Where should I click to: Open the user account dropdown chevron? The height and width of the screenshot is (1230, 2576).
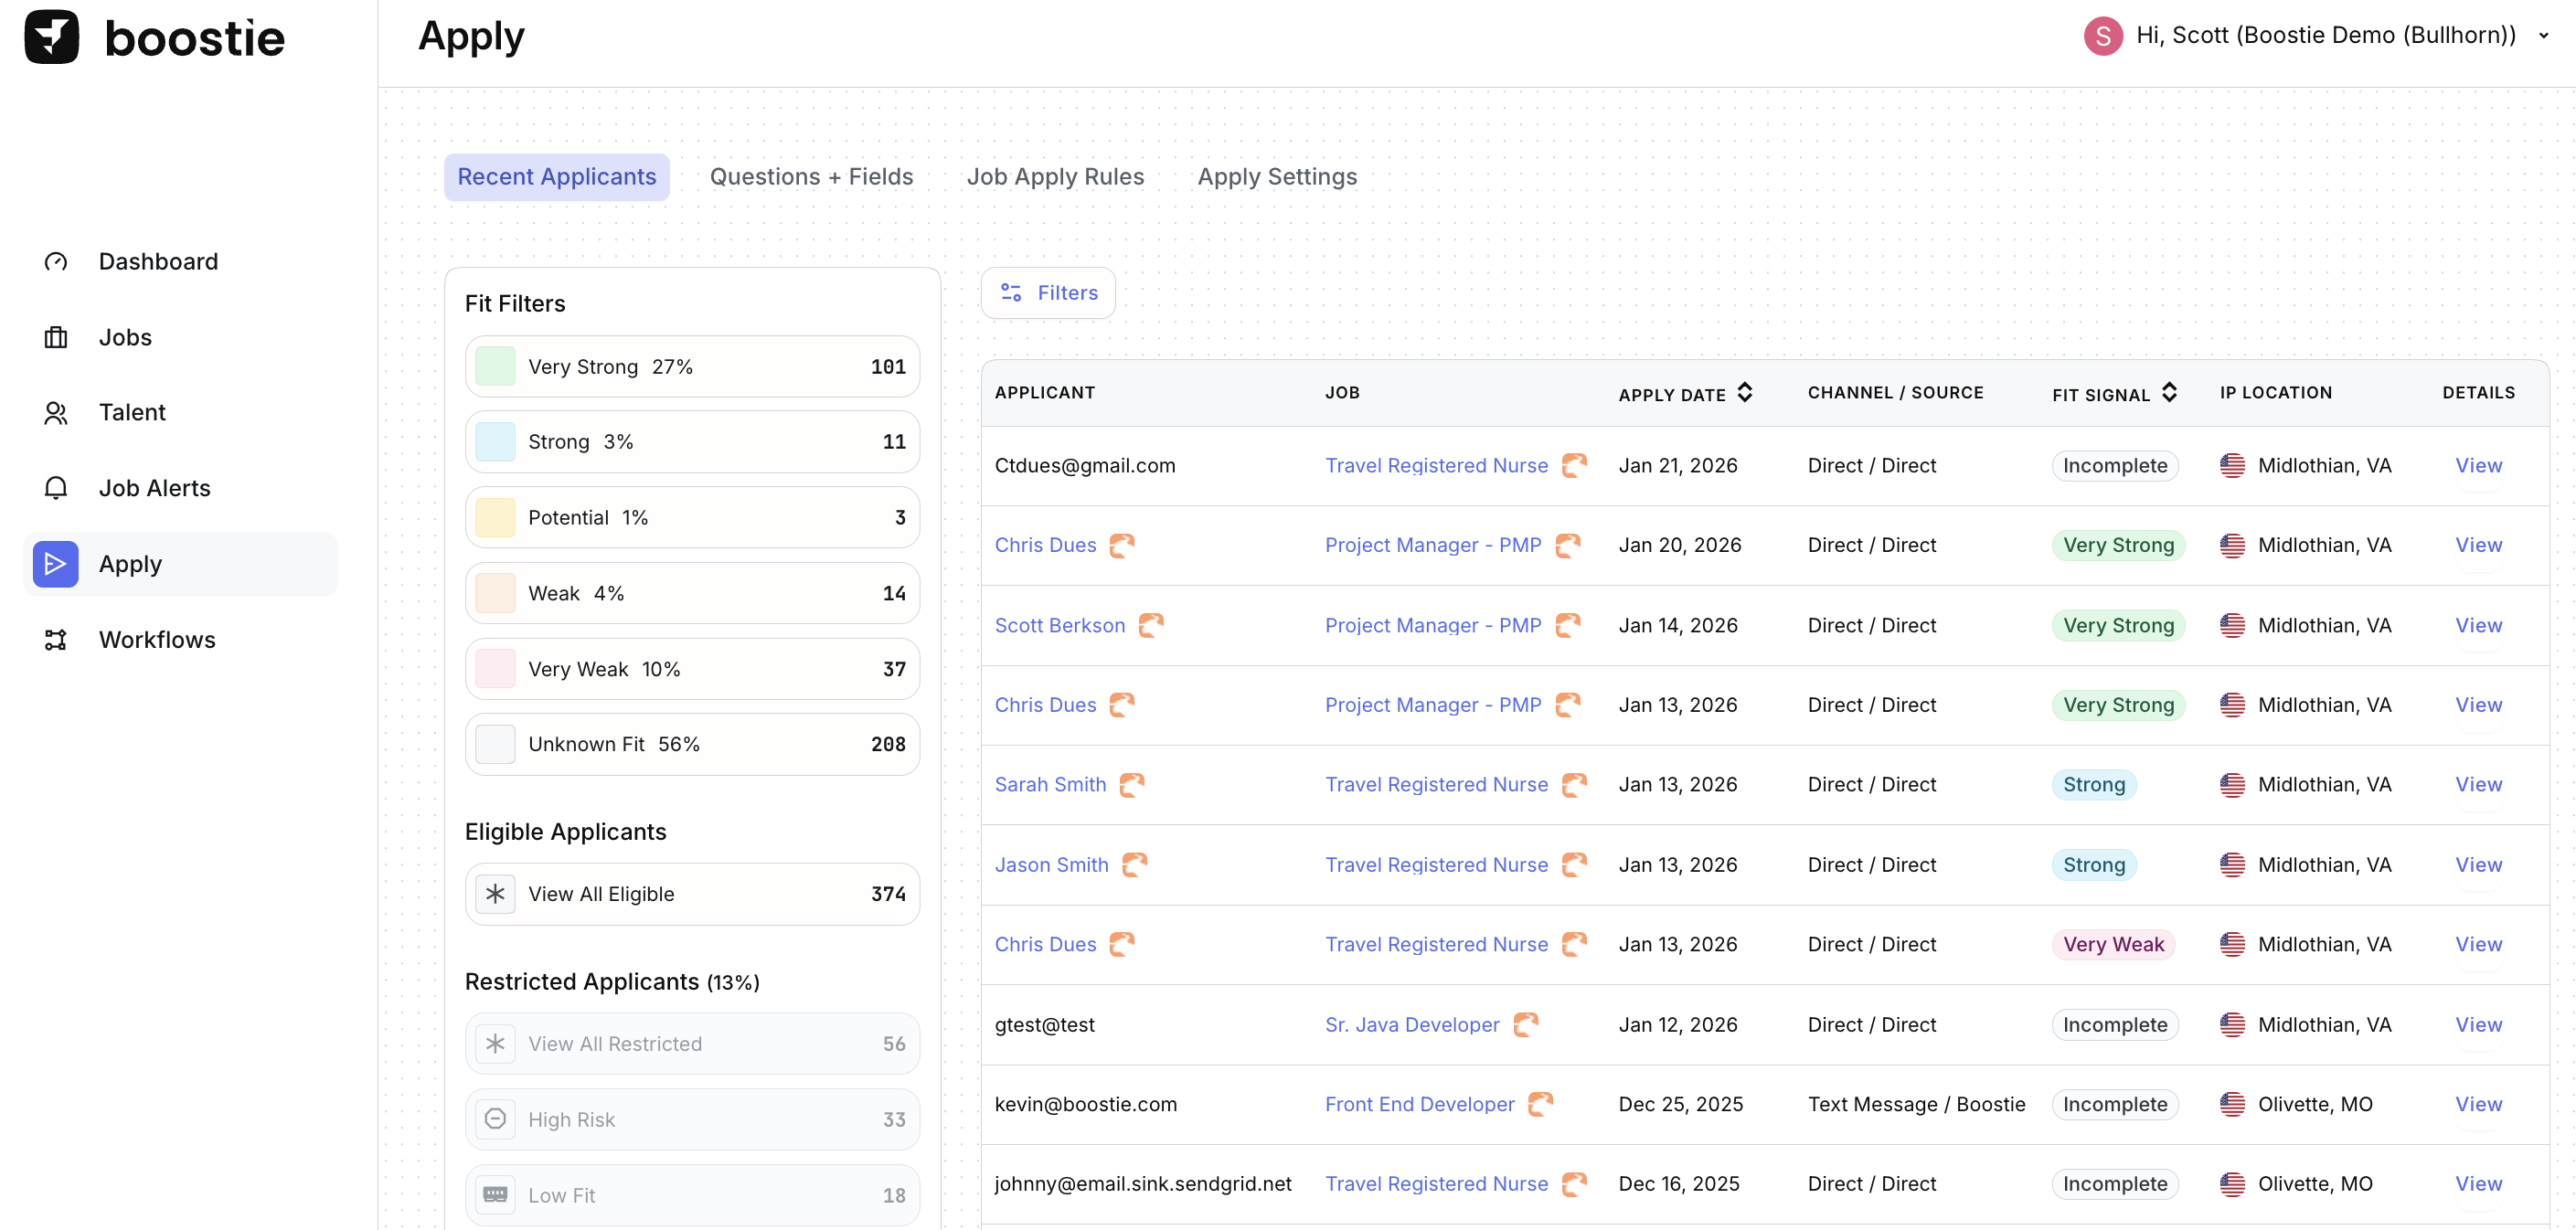pyautogui.click(x=2543, y=36)
